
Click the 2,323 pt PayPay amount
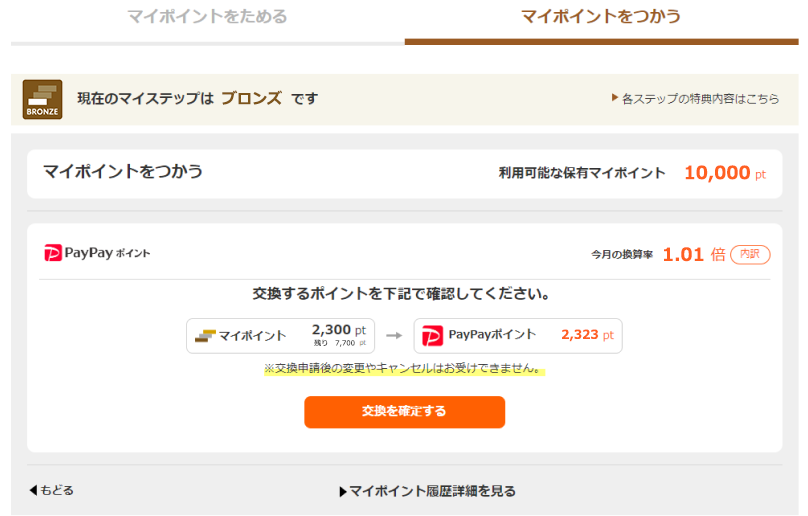pyautogui.click(x=587, y=335)
